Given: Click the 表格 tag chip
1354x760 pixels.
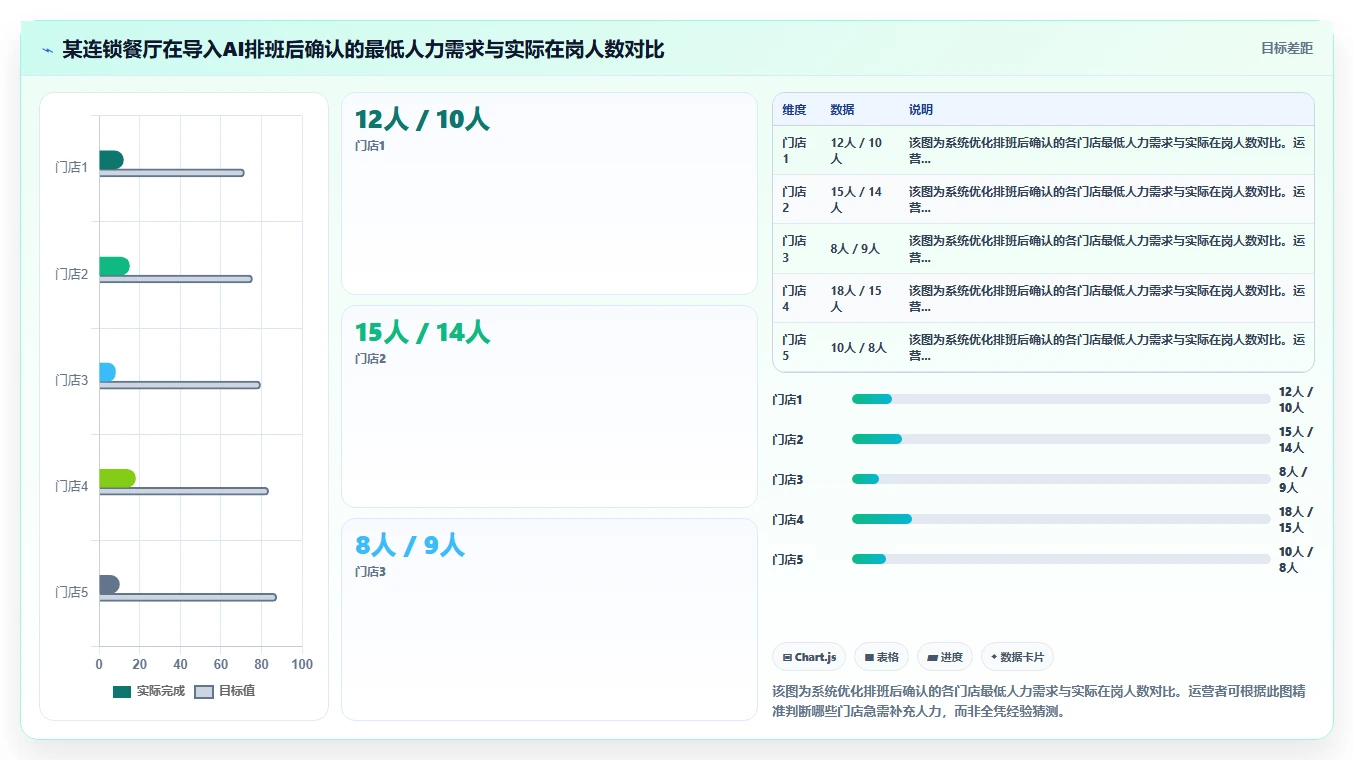Looking at the screenshot, I should point(882,657).
